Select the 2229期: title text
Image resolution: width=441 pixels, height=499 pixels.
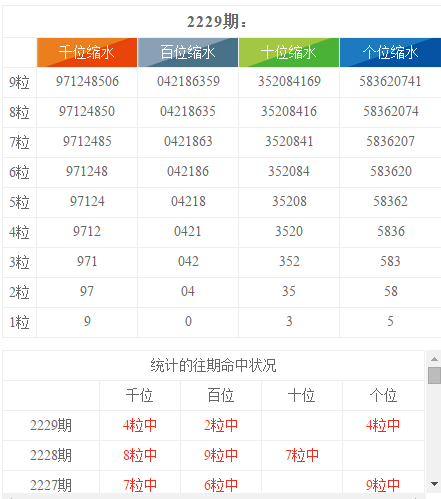(217, 22)
